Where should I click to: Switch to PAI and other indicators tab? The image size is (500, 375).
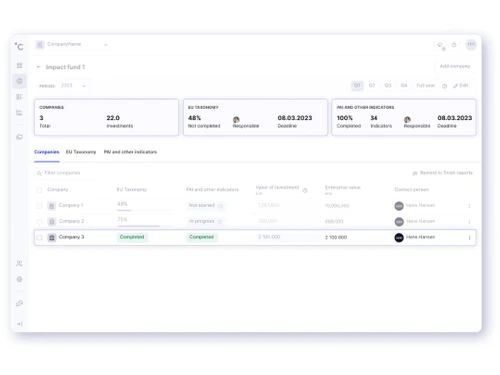click(130, 152)
